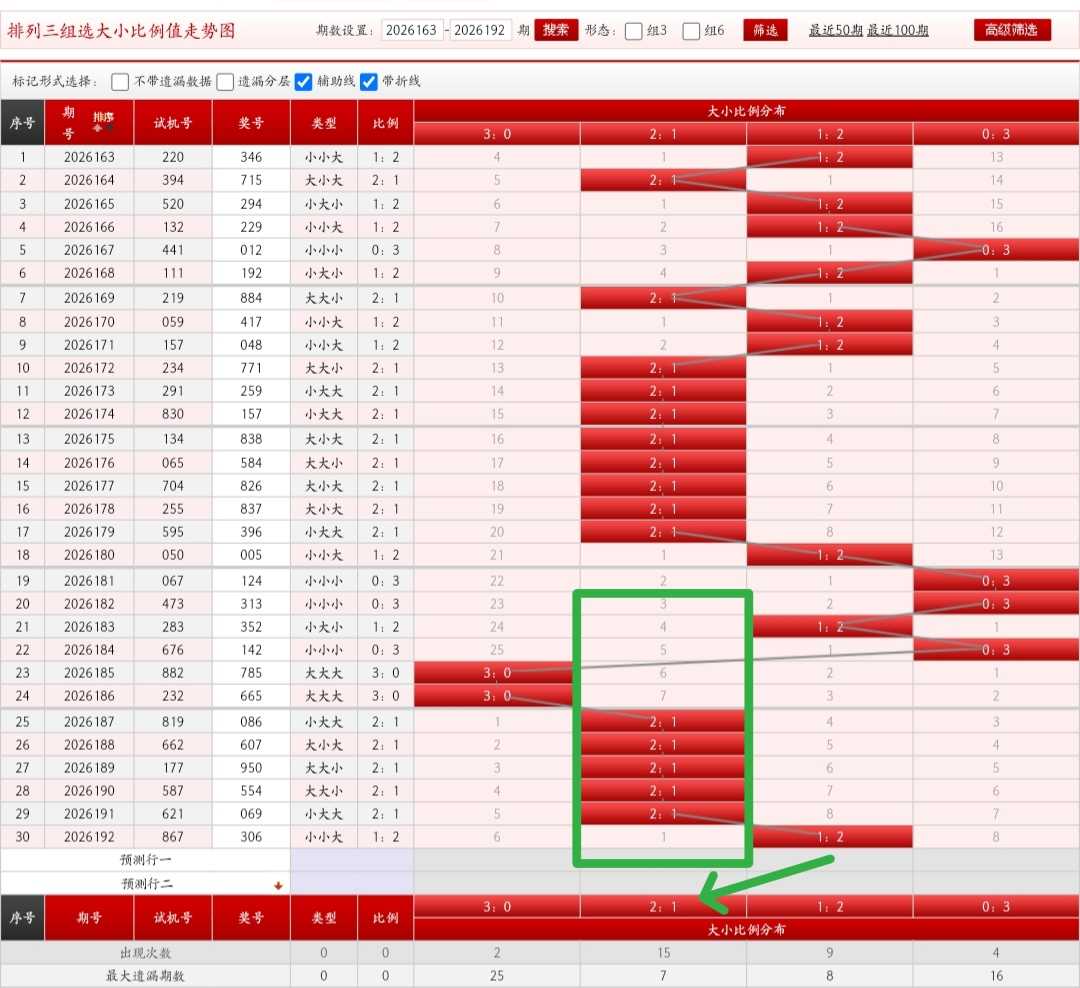
Task: Select 试机号 value 704
Action: 173,486
